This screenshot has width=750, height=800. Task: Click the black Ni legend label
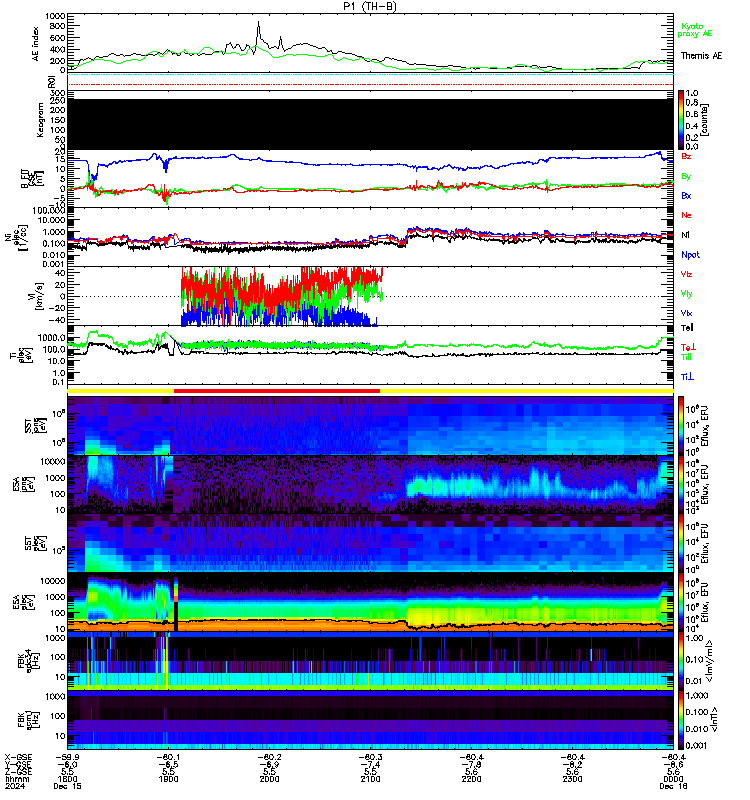[686, 235]
